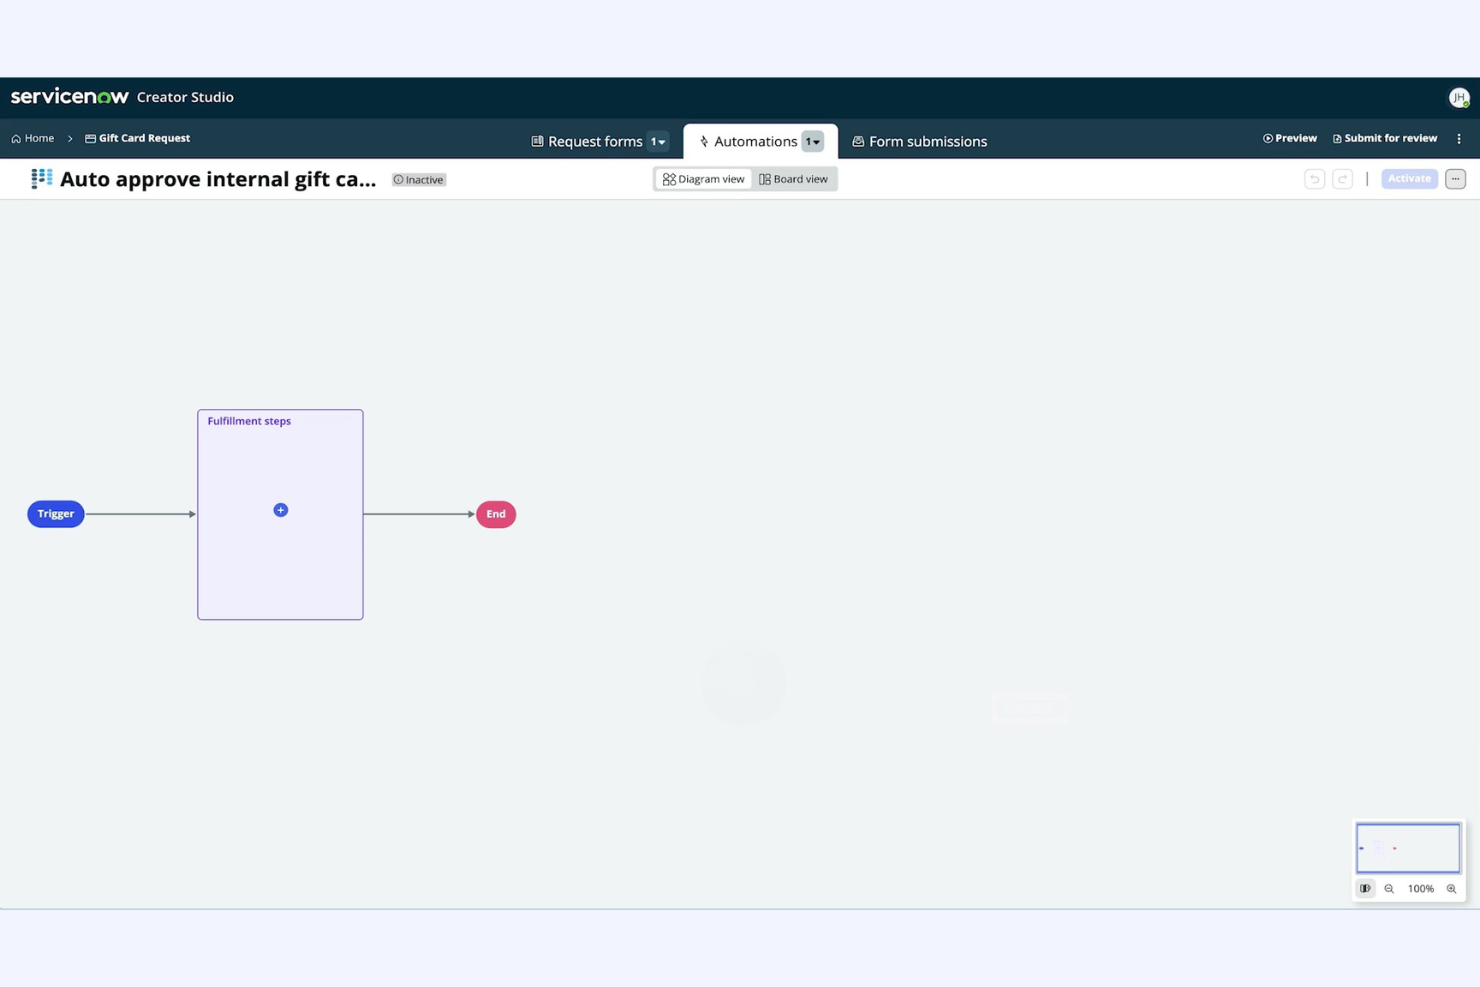
Task: Open the three-dot overflow menu beside Activate
Action: (x=1455, y=178)
